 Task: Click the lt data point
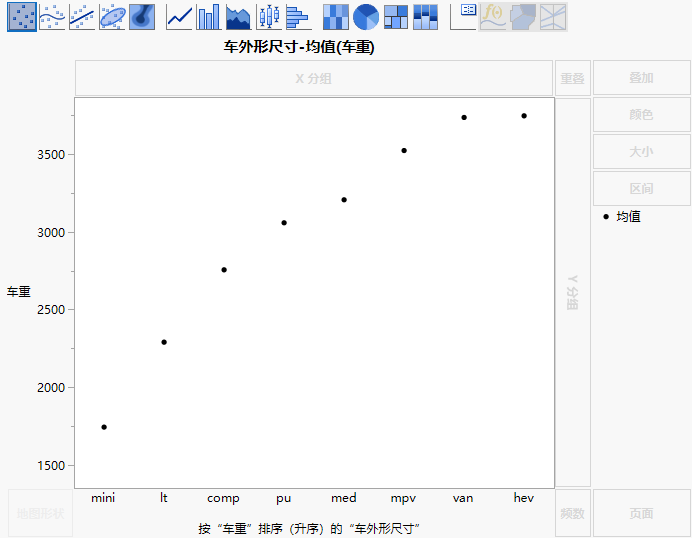pyautogui.click(x=164, y=342)
